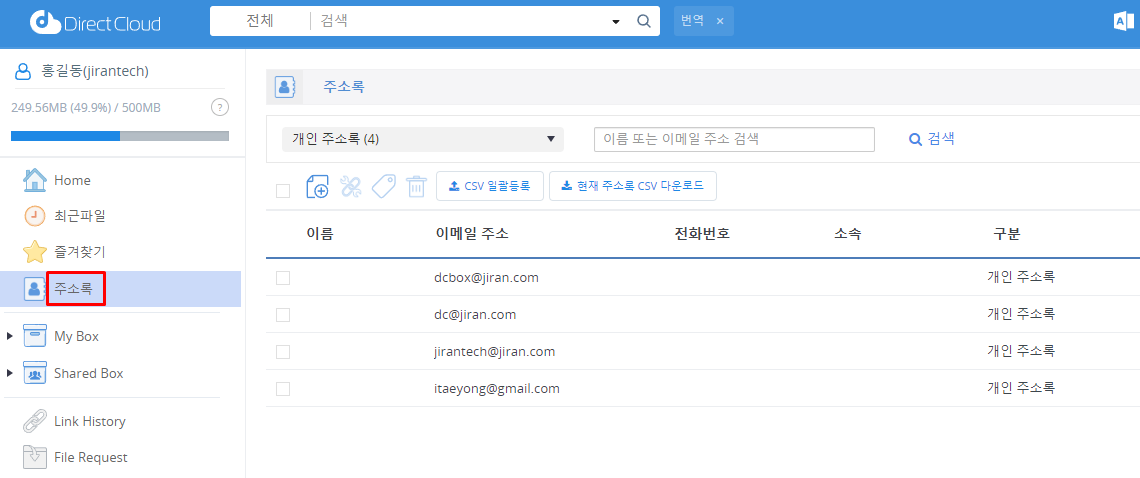Open the 개인 주소록 (4) dropdown
The image size is (1140, 478).
coord(422,139)
